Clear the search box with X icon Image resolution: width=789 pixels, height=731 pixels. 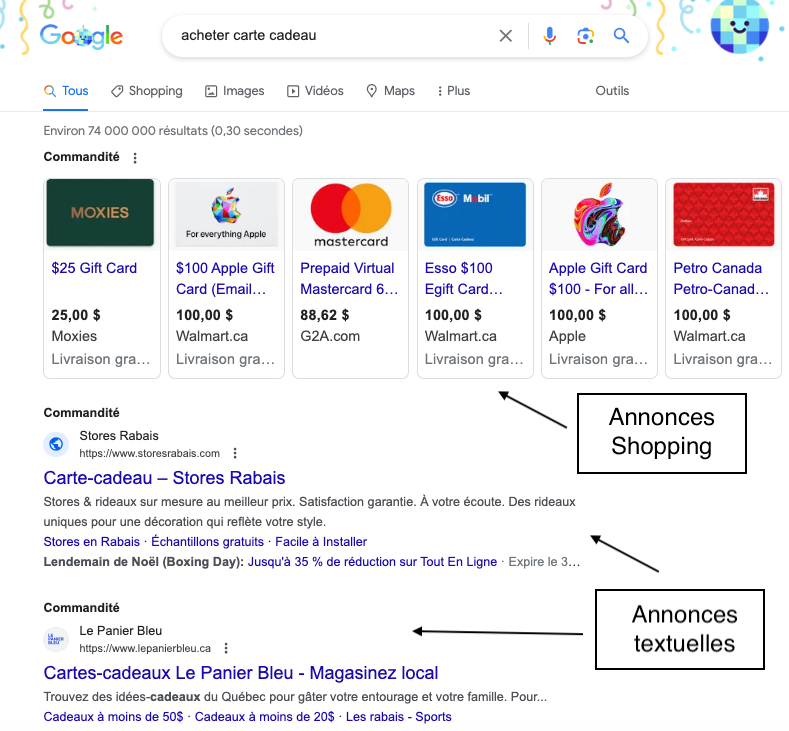pyautogui.click(x=505, y=36)
